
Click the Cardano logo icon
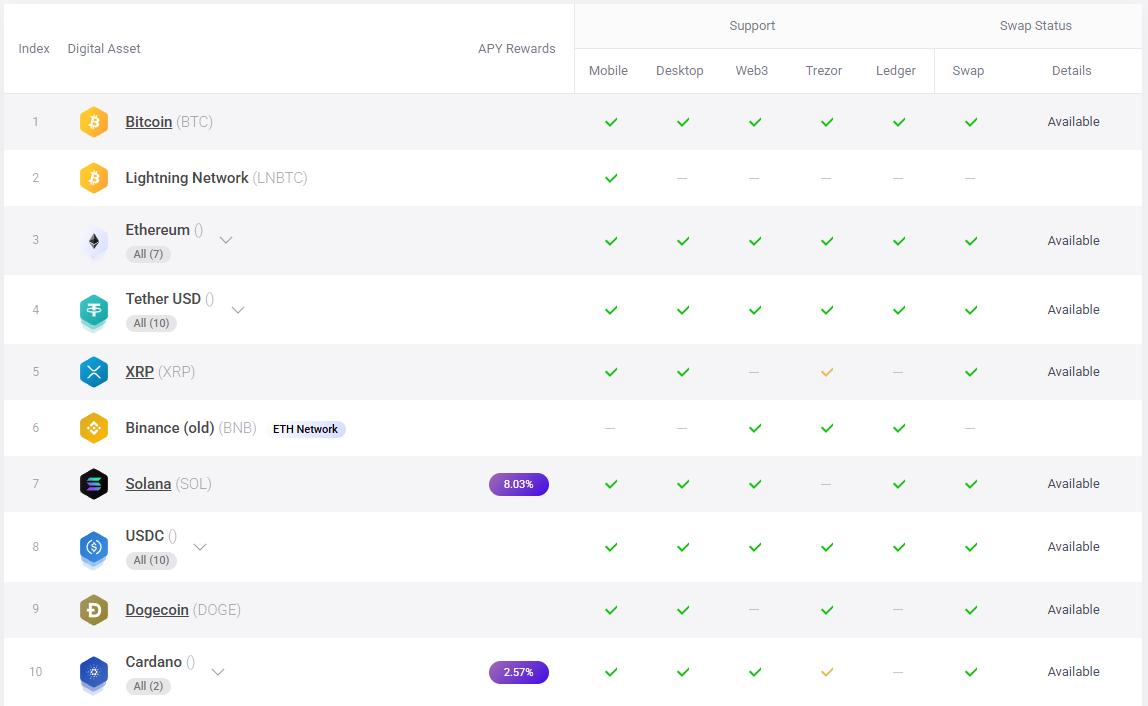pyautogui.click(x=94, y=675)
